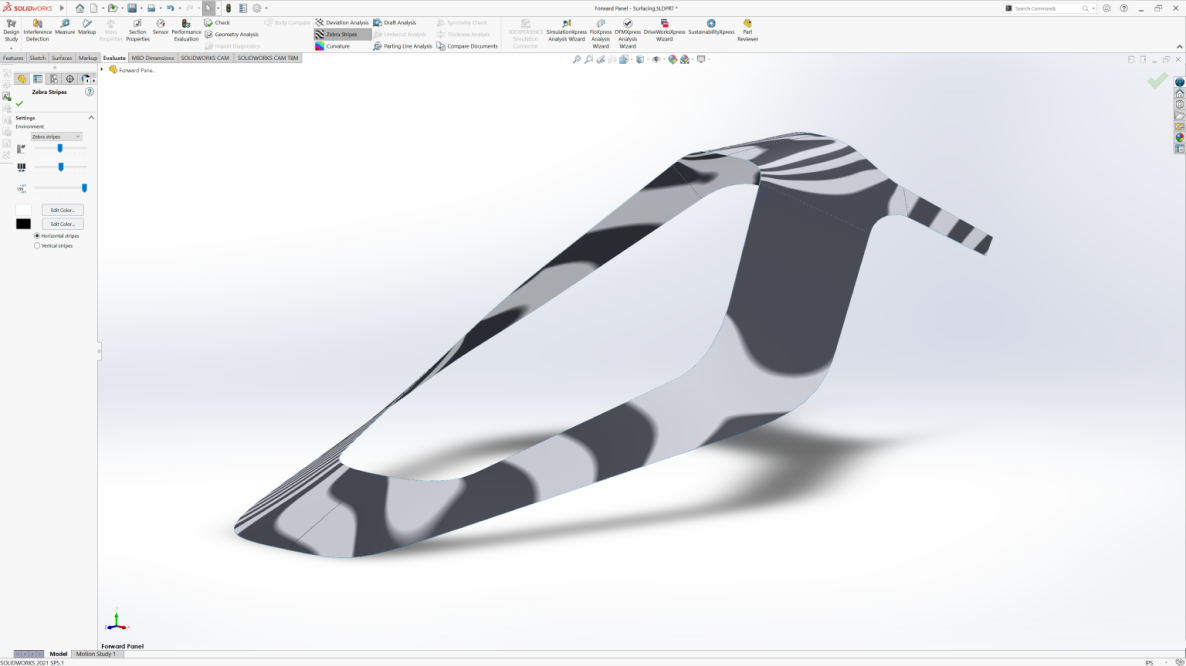Open the Save button dropdown arrow

140,8
